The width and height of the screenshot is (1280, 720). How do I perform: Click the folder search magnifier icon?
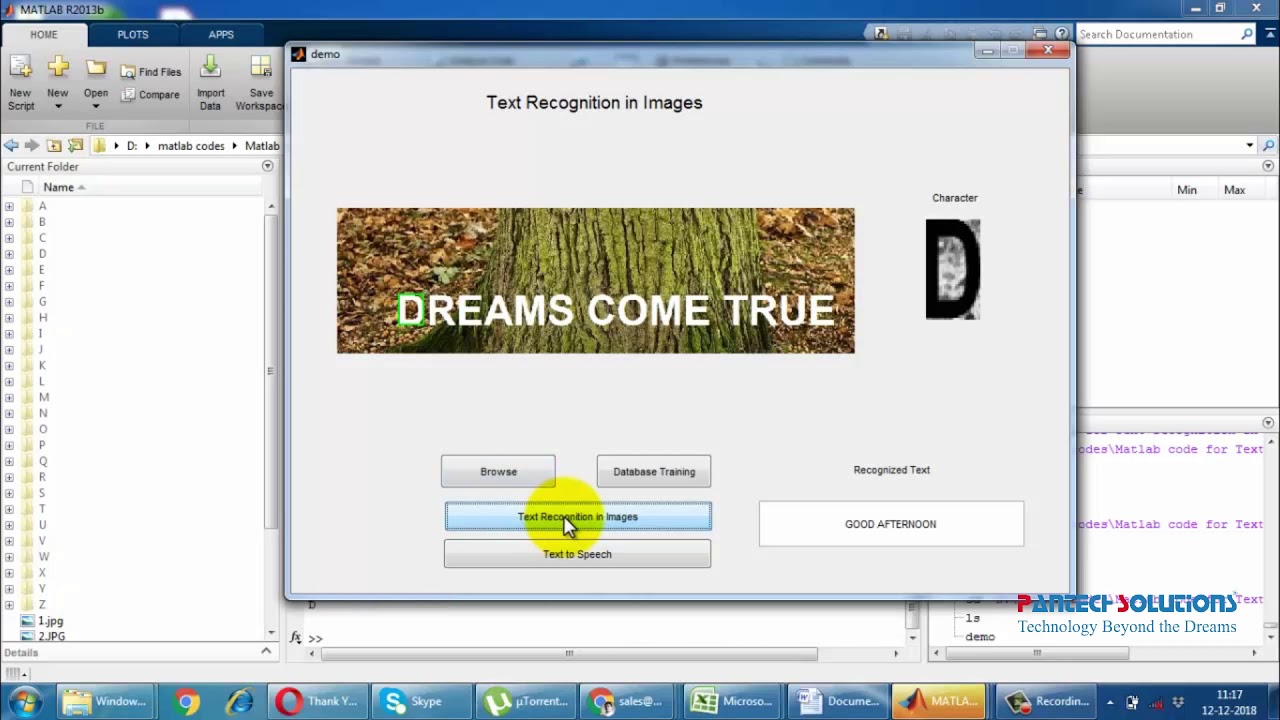[1269, 146]
